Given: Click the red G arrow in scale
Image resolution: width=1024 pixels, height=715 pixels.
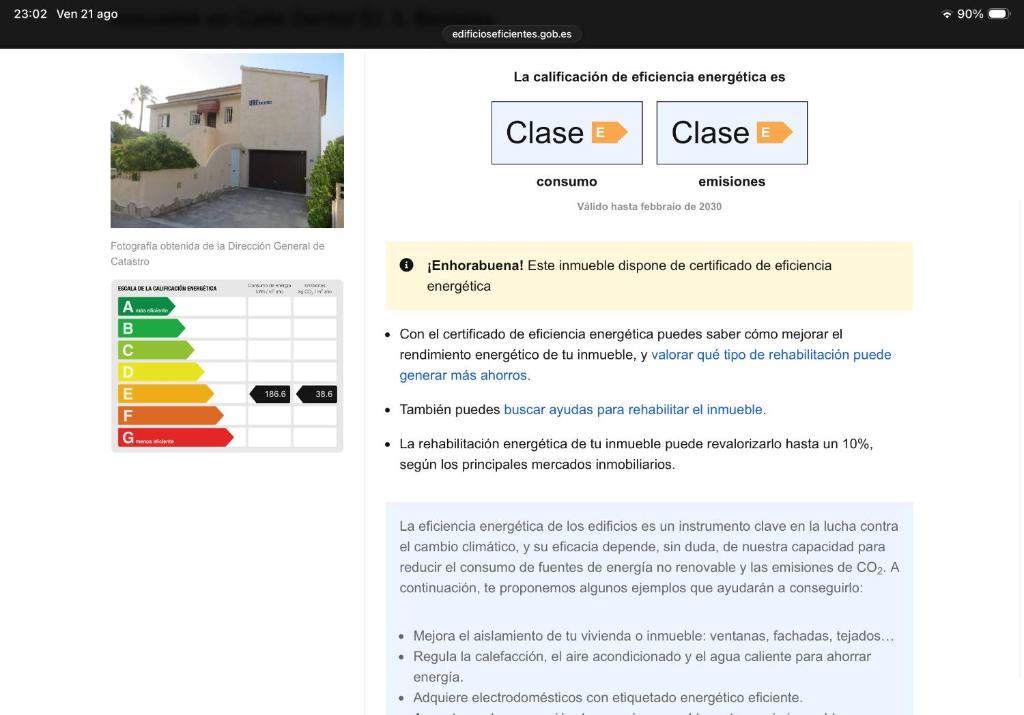Looking at the screenshot, I should [x=176, y=437].
